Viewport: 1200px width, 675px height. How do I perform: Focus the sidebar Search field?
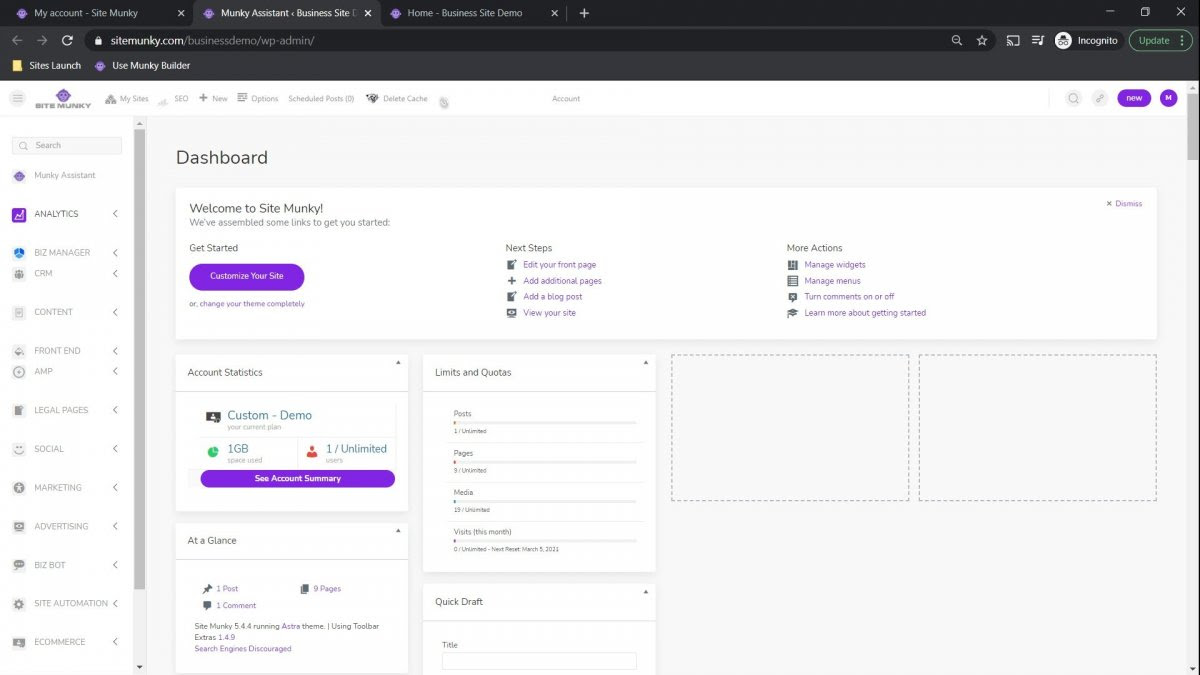pos(67,145)
